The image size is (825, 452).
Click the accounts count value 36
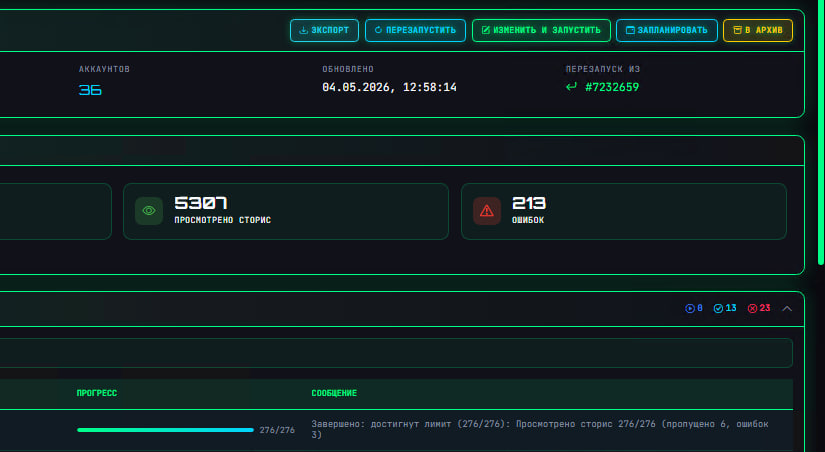tap(90, 90)
